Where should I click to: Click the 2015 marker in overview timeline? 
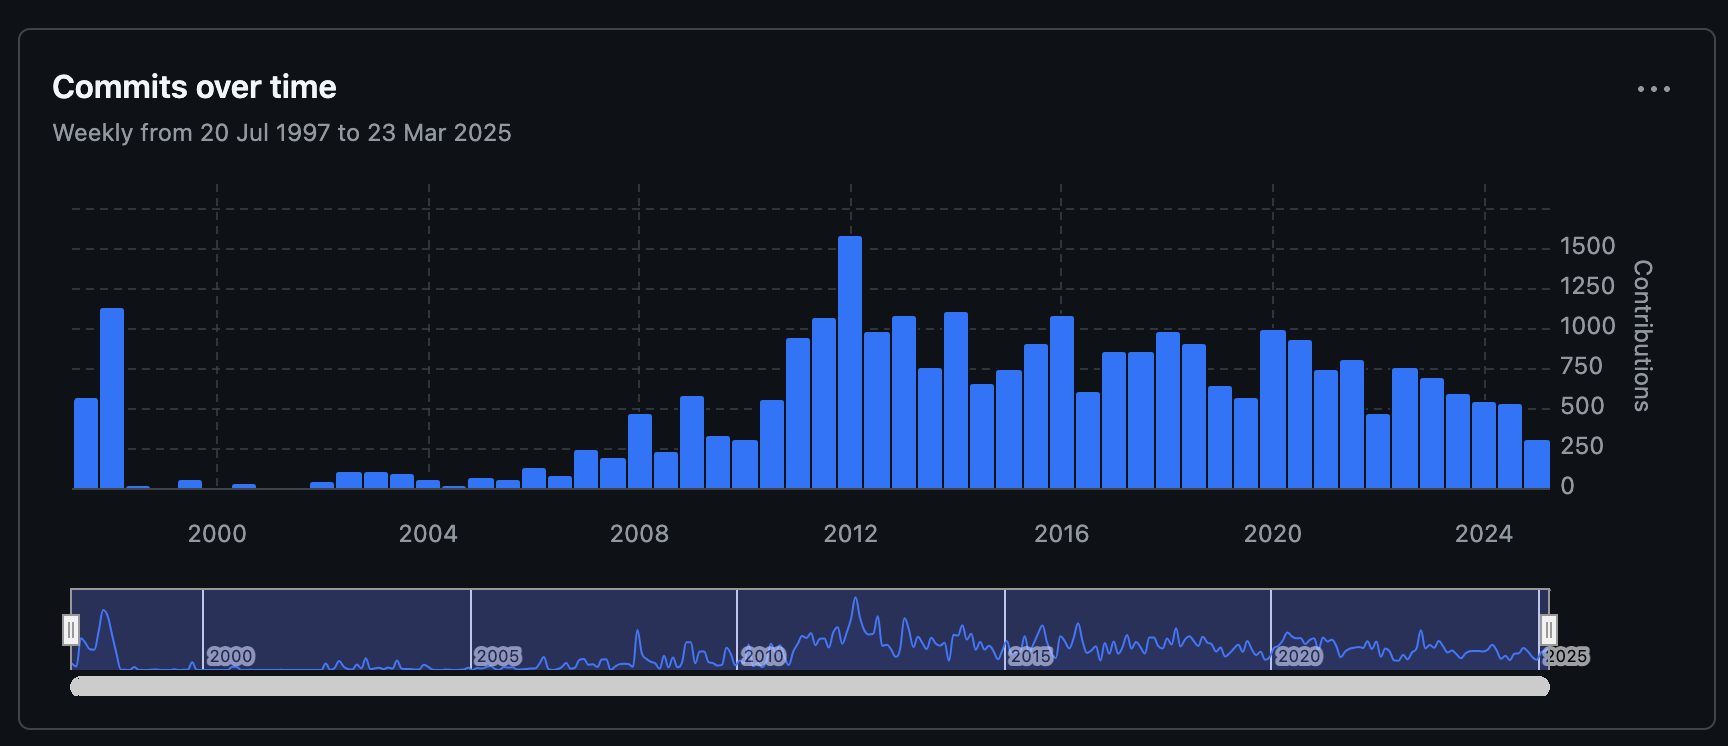click(x=1031, y=656)
